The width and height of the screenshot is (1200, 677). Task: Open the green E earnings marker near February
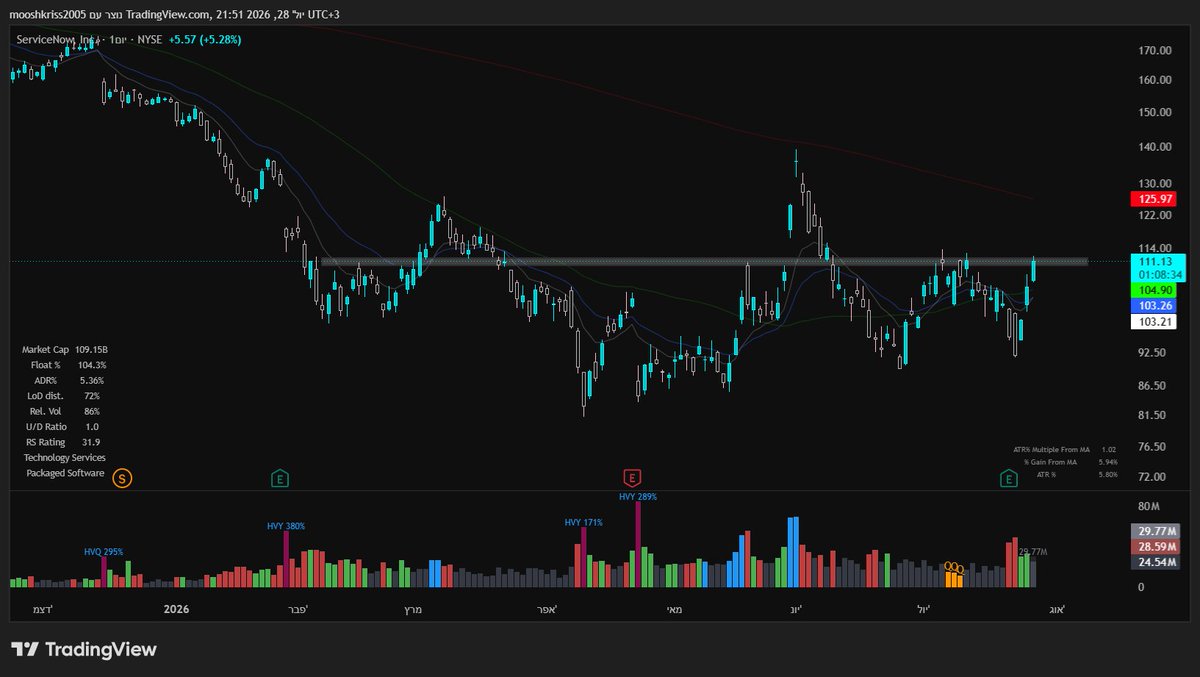point(281,479)
